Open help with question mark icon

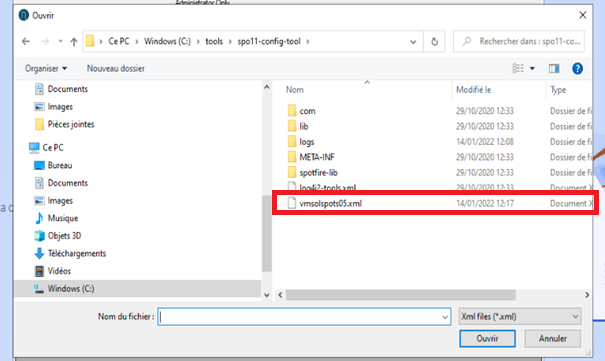[x=577, y=69]
